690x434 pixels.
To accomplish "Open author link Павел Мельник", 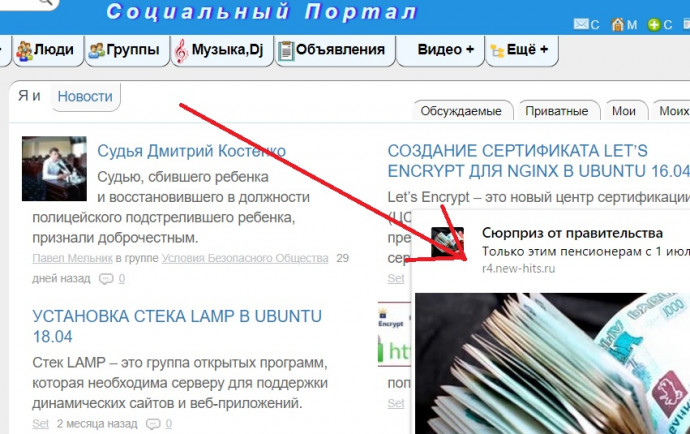I will point(72,258).
